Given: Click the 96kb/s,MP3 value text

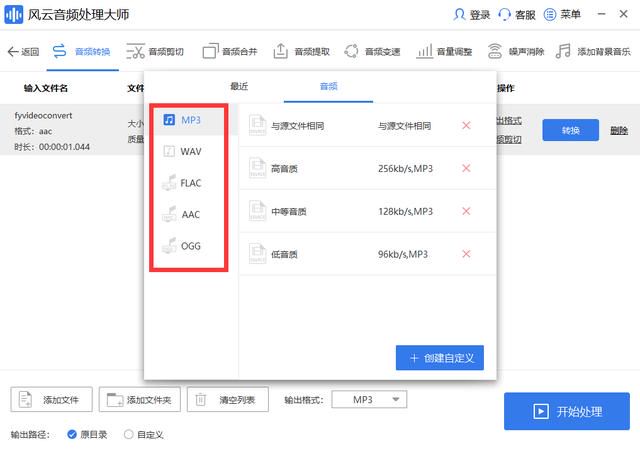Looking at the screenshot, I should coord(403,254).
